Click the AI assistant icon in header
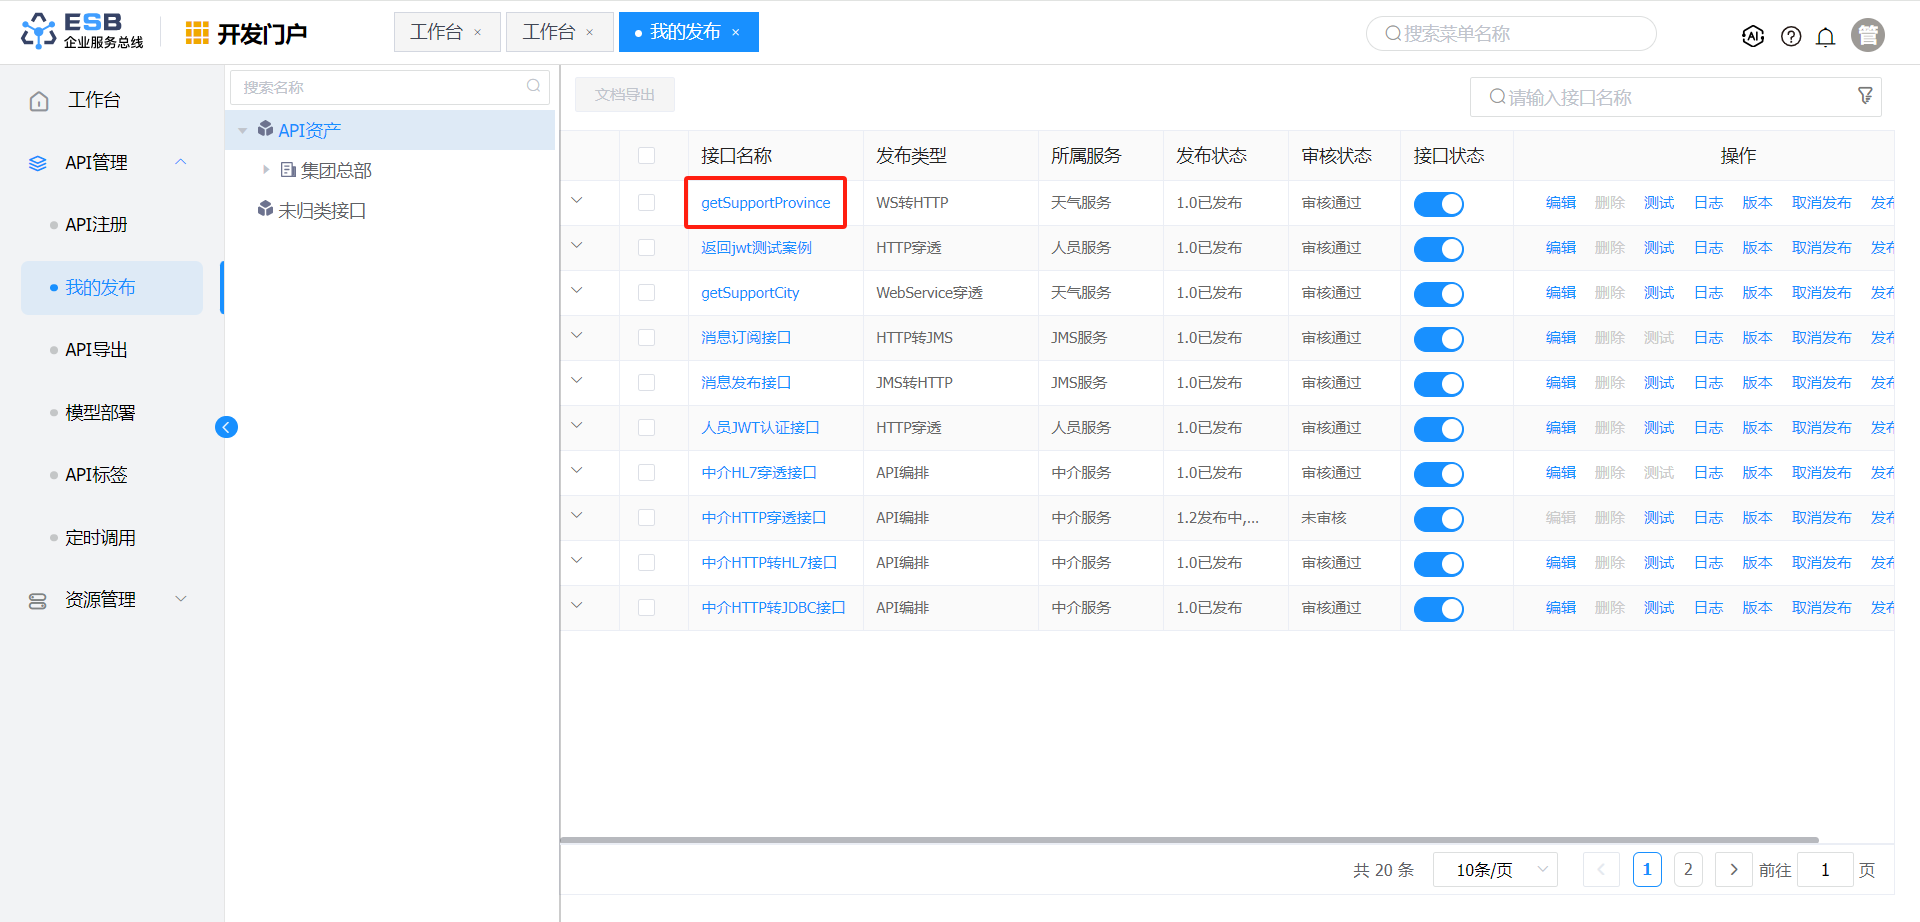Screen dimensions: 1920x922 click(1752, 36)
